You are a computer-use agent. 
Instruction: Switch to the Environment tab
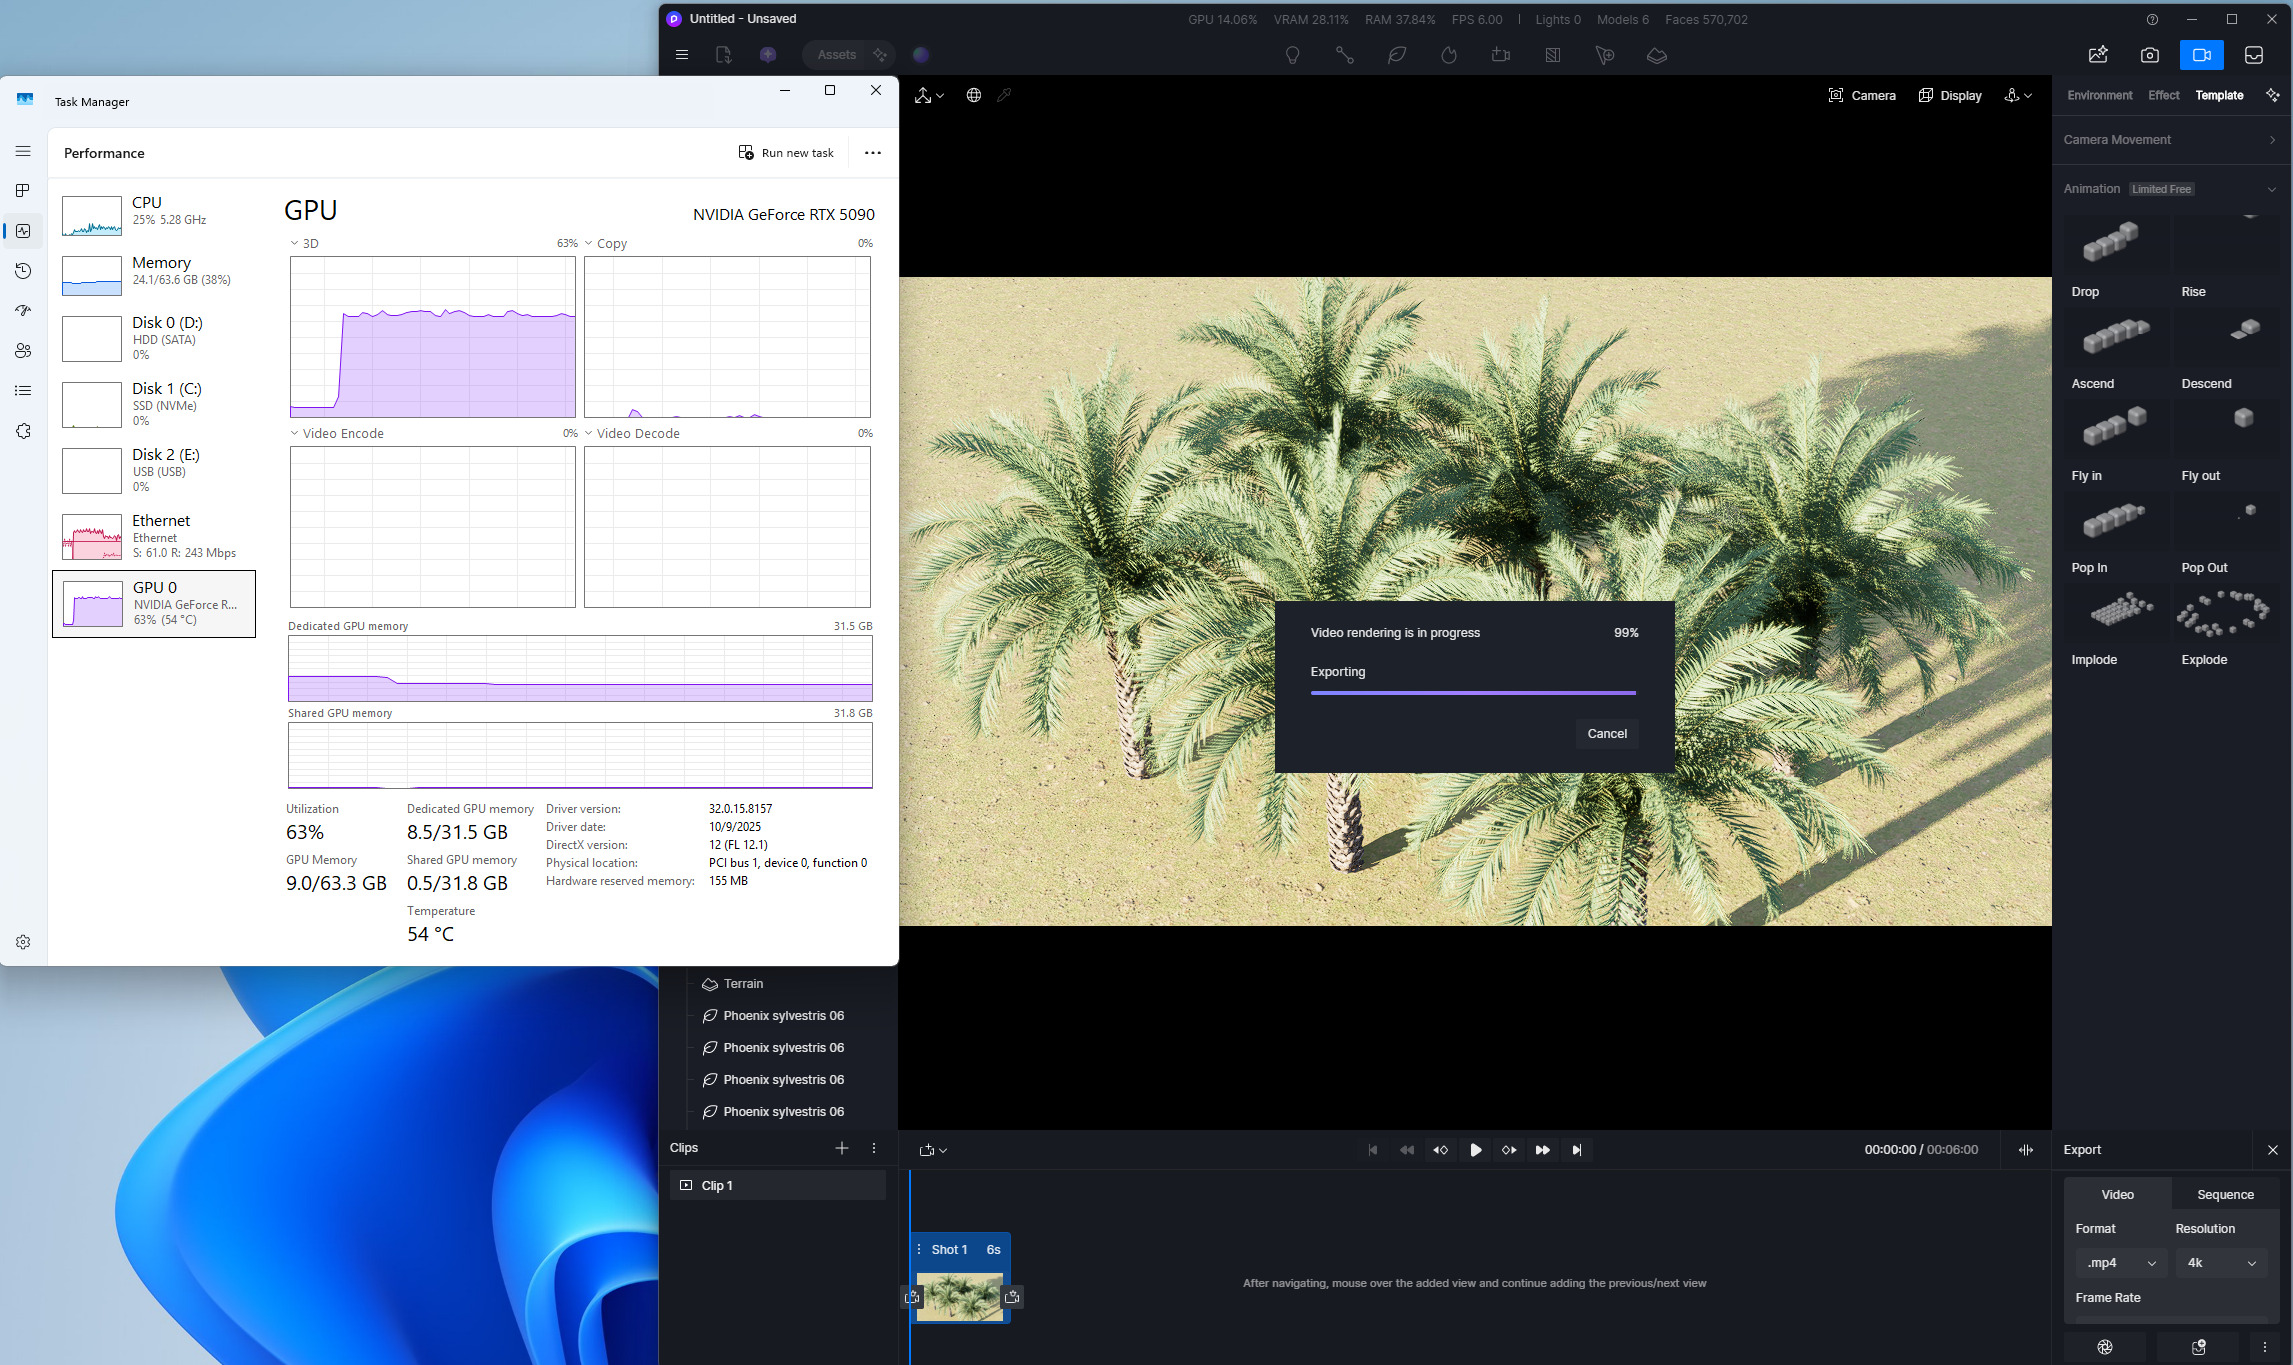click(x=2099, y=95)
